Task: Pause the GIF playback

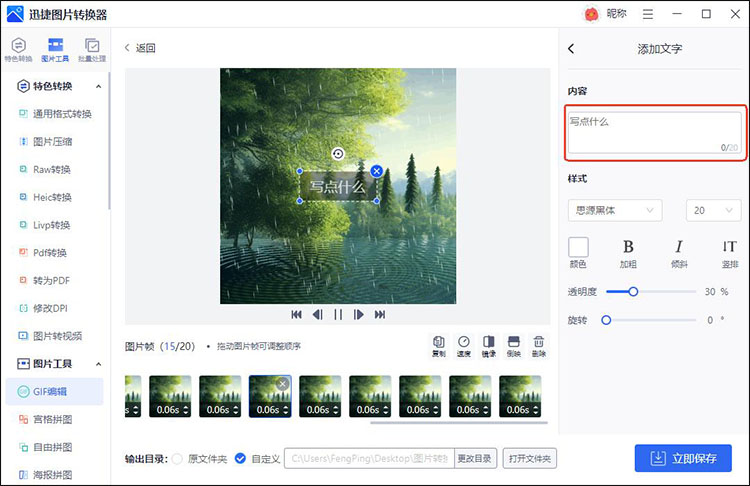Action: (x=338, y=314)
